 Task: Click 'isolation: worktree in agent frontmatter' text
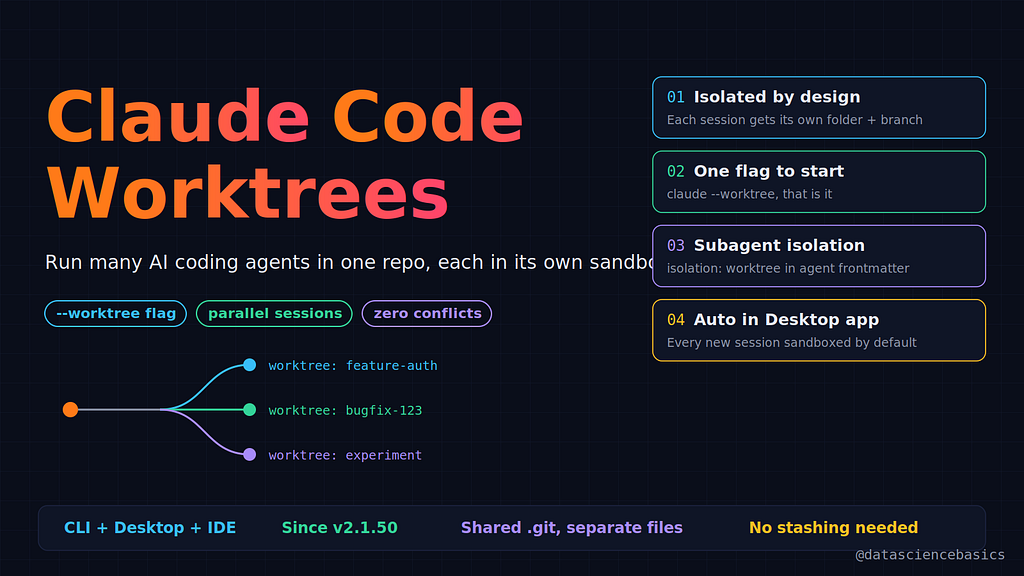click(x=788, y=268)
